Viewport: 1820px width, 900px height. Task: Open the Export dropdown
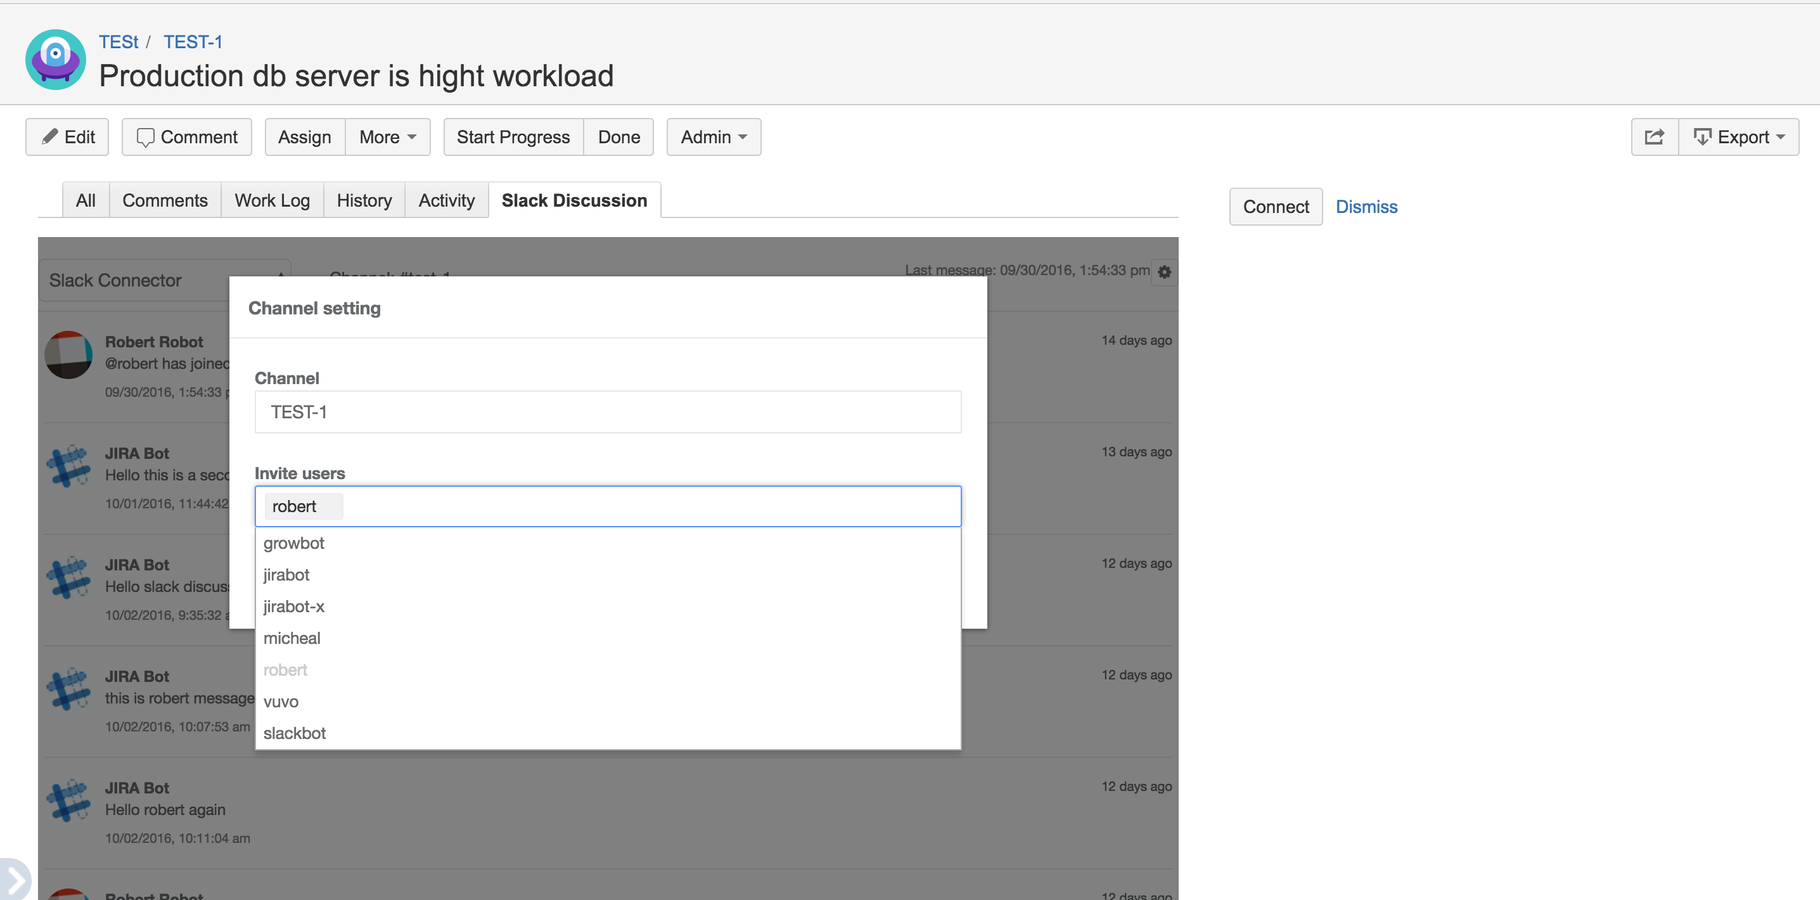1739,137
